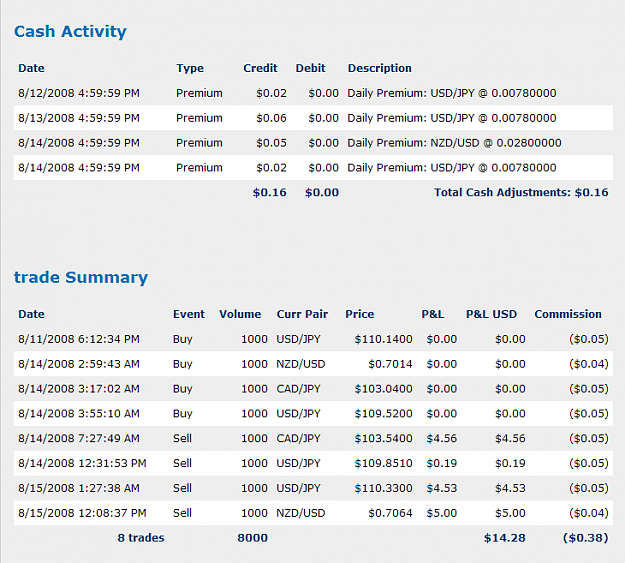
Task: Click the trade Summary heading
Action: click(81, 278)
